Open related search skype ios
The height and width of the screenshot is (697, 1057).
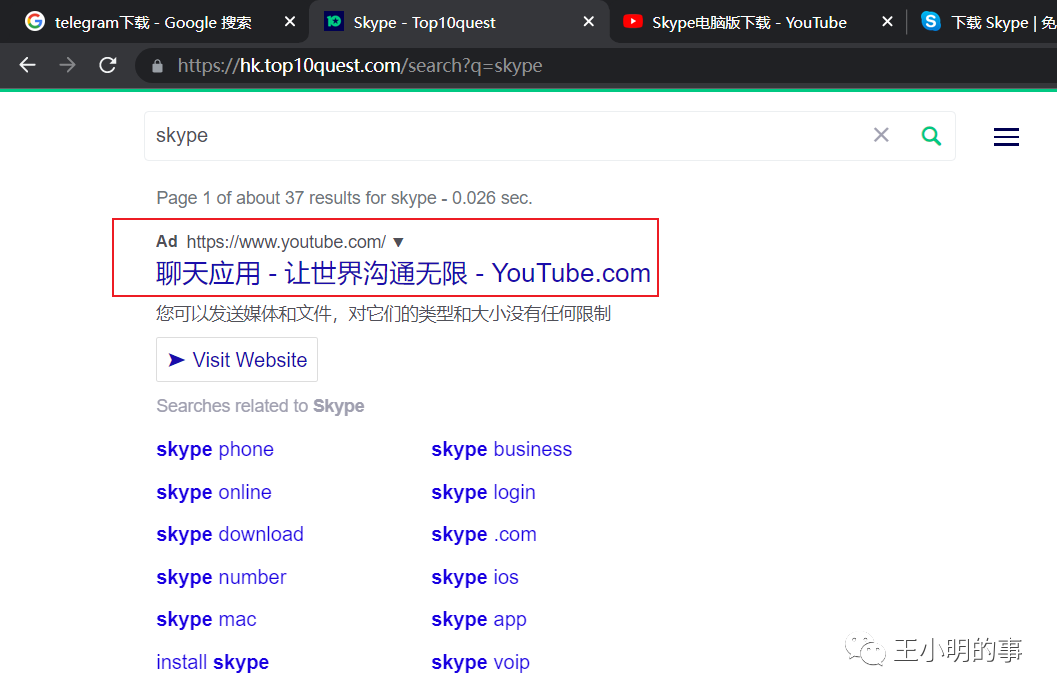click(475, 578)
